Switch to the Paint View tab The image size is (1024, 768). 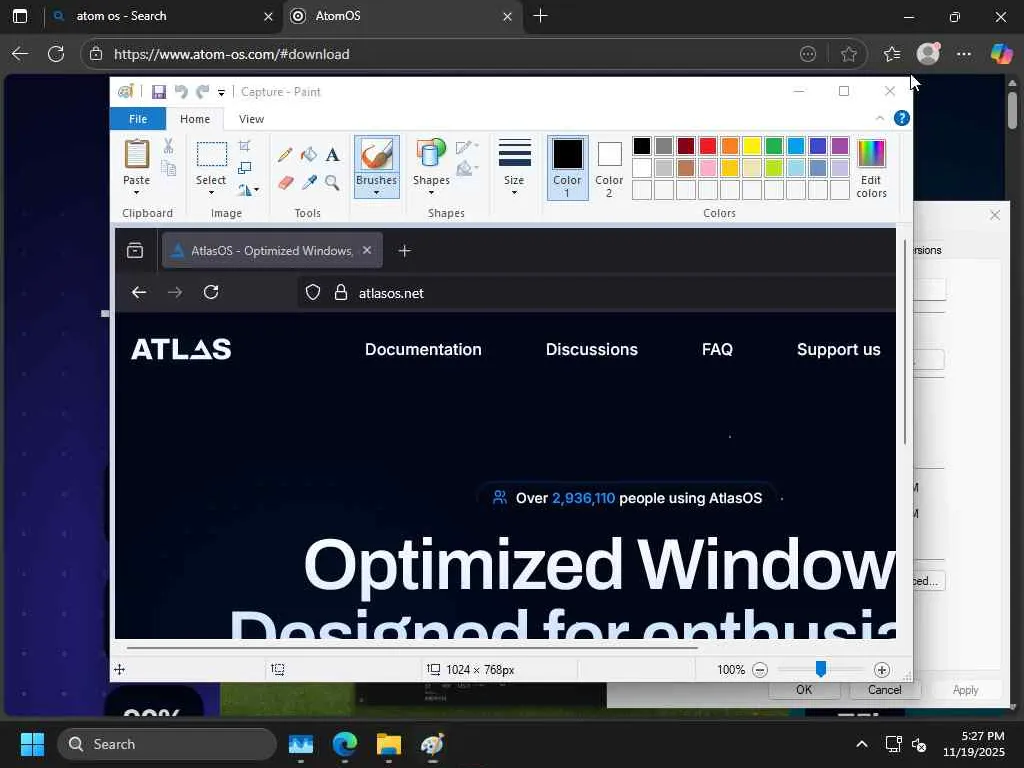coord(251,119)
